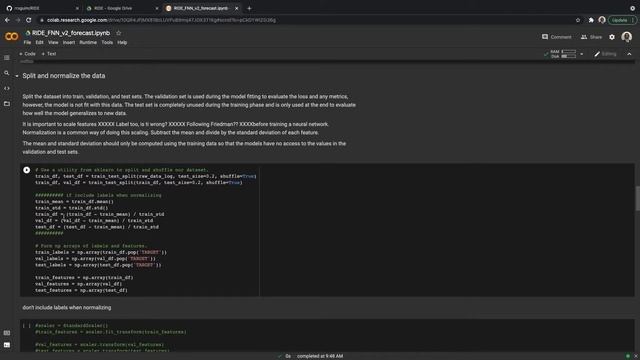The image size is (640, 360).
Task: Bookmark this page with the star icon
Action: click(x=578, y=20)
